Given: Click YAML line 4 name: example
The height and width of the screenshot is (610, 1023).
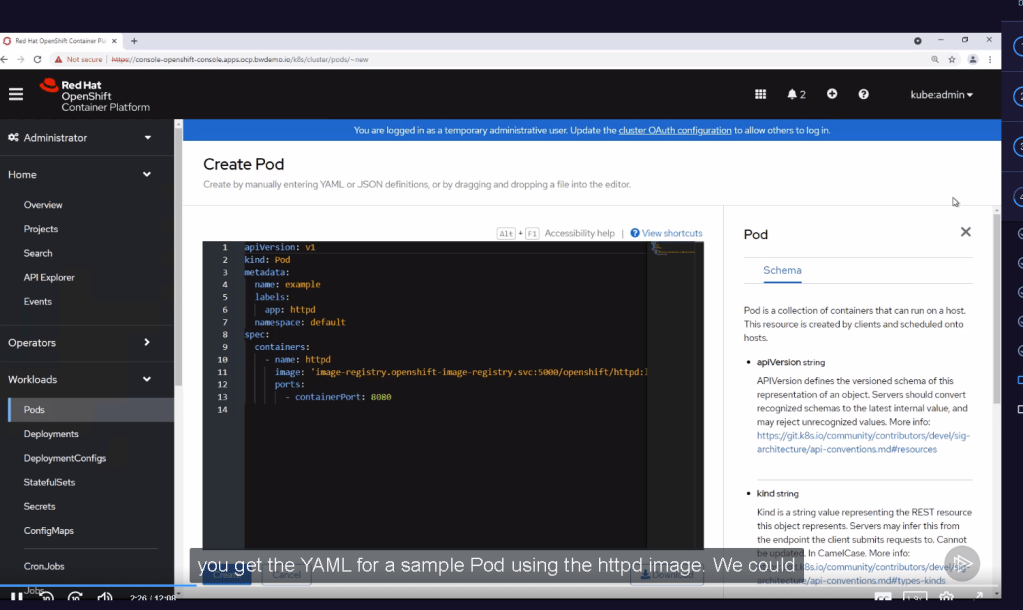Looking at the screenshot, I should click(288, 284).
